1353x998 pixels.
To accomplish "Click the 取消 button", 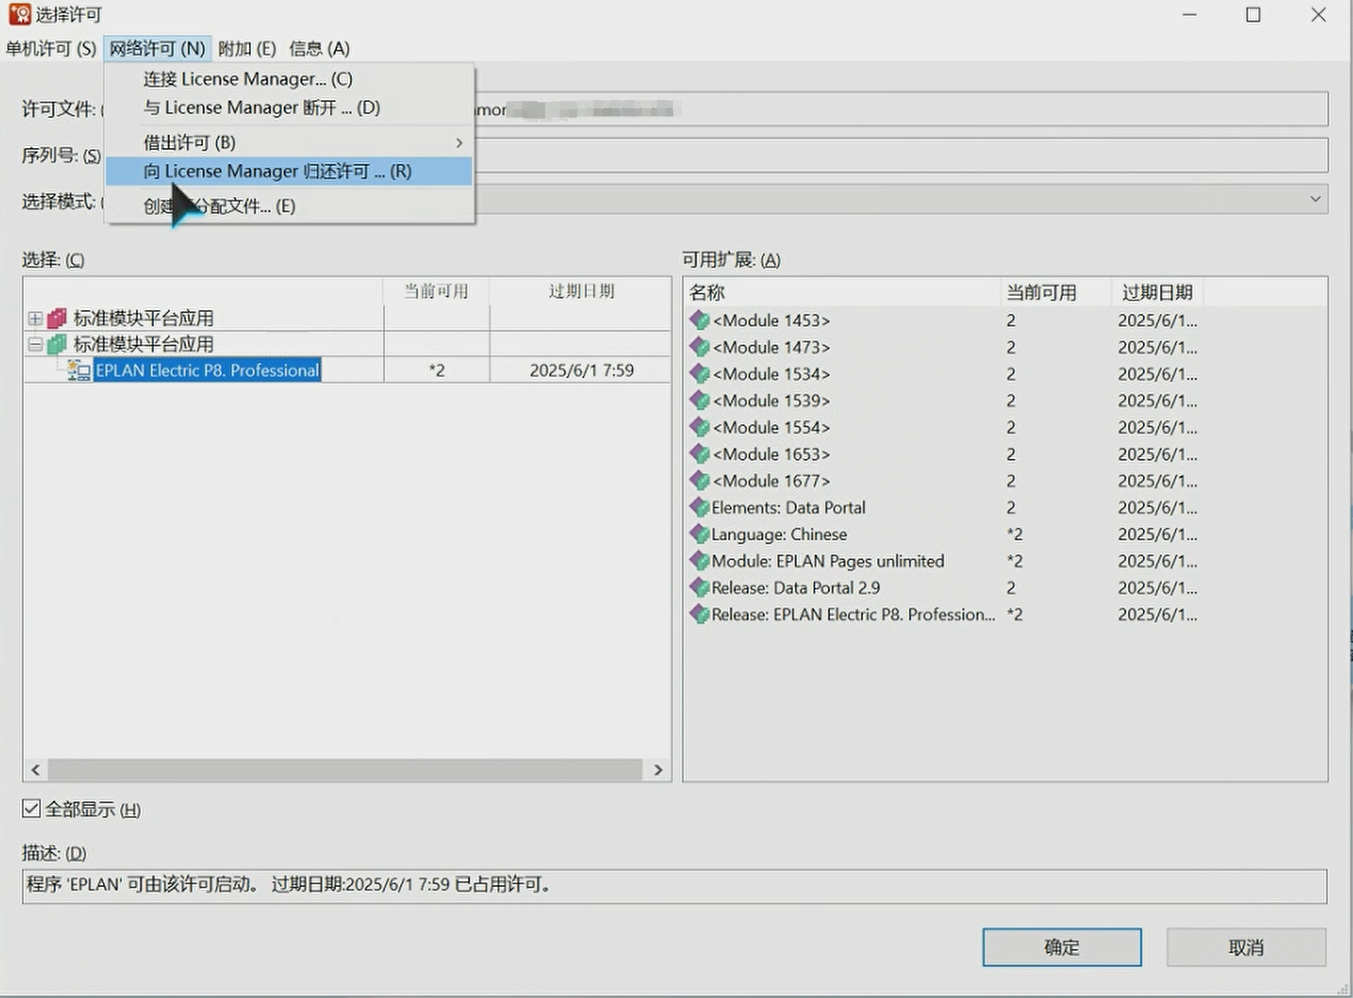I will pos(1246,947).
